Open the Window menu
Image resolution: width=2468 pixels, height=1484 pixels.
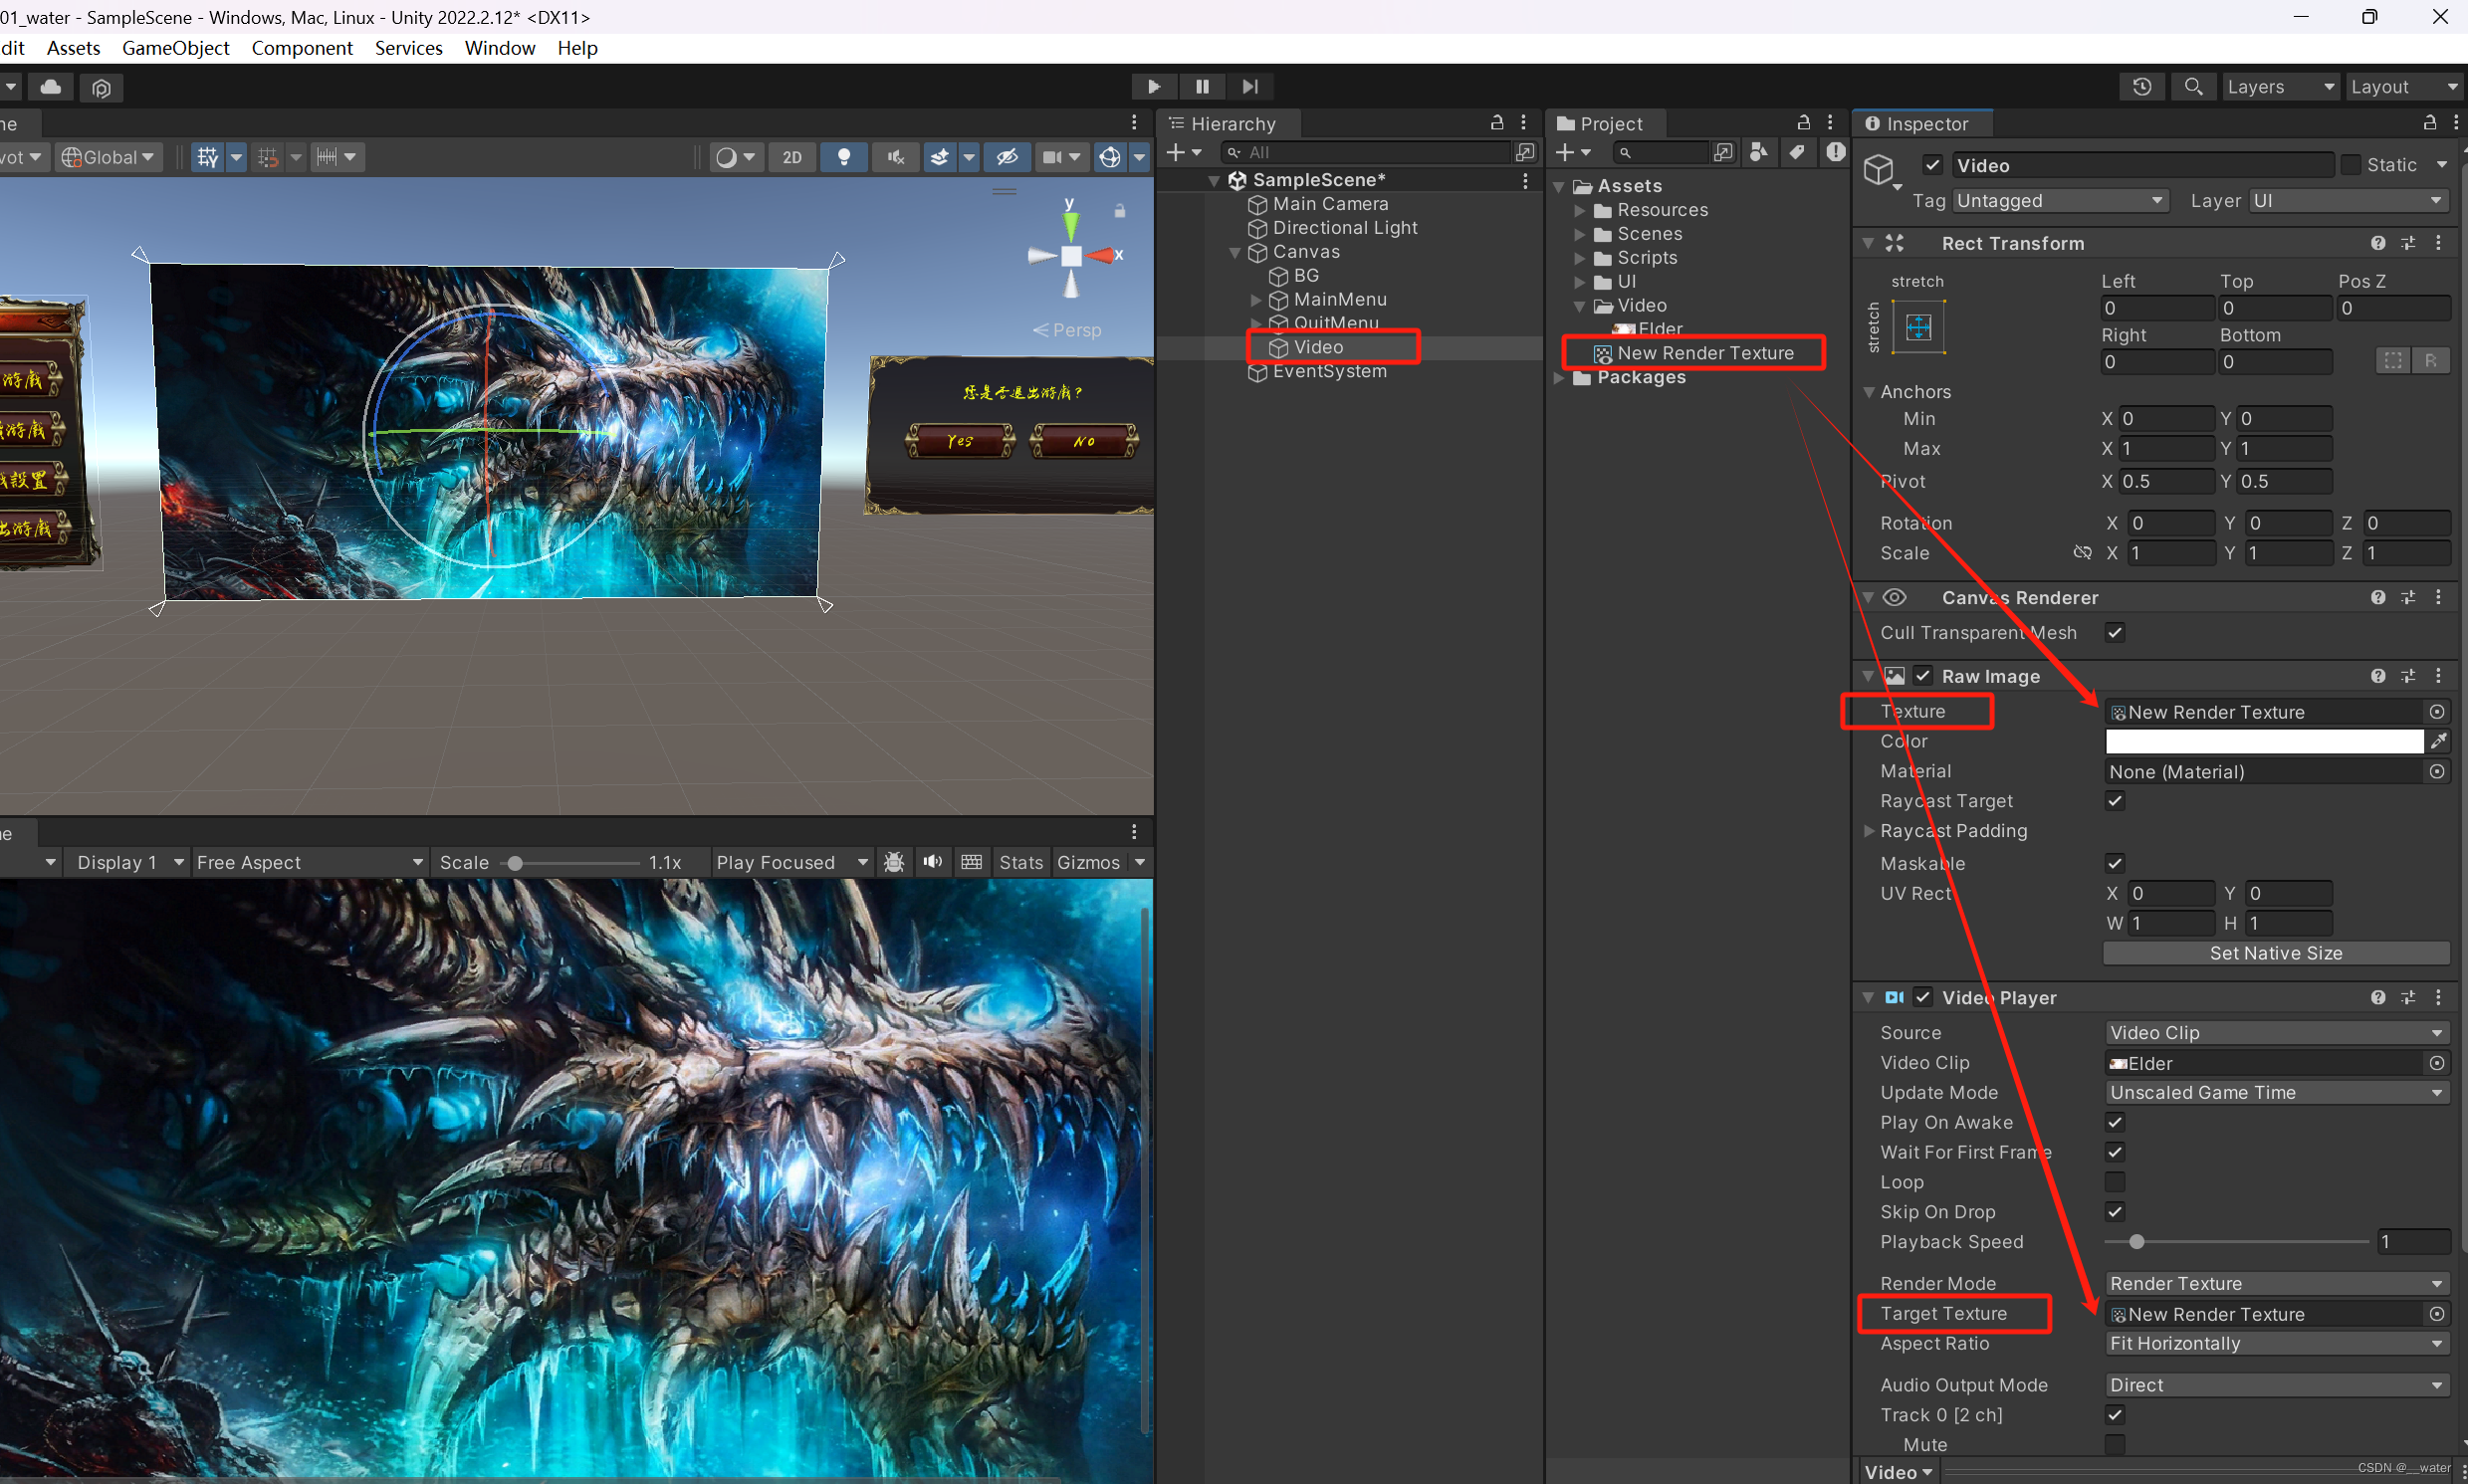click(500, 48)
